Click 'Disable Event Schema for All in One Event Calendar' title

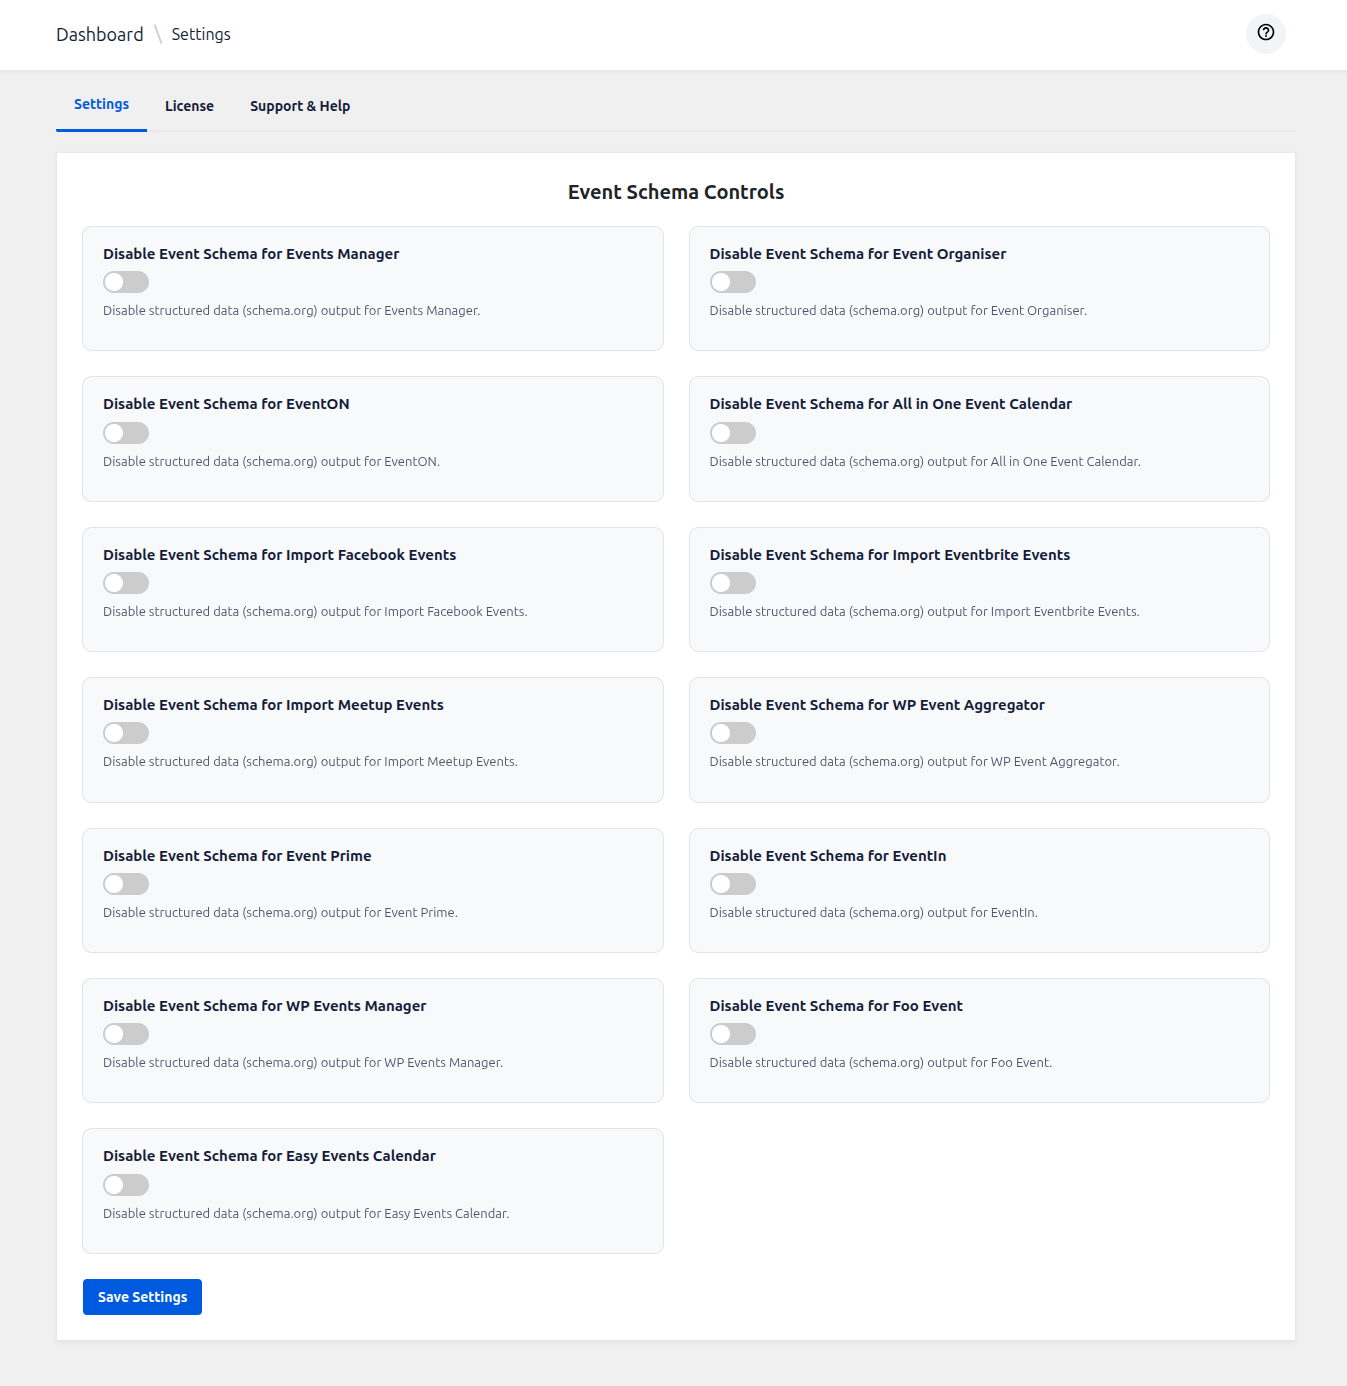pos(891,404)
